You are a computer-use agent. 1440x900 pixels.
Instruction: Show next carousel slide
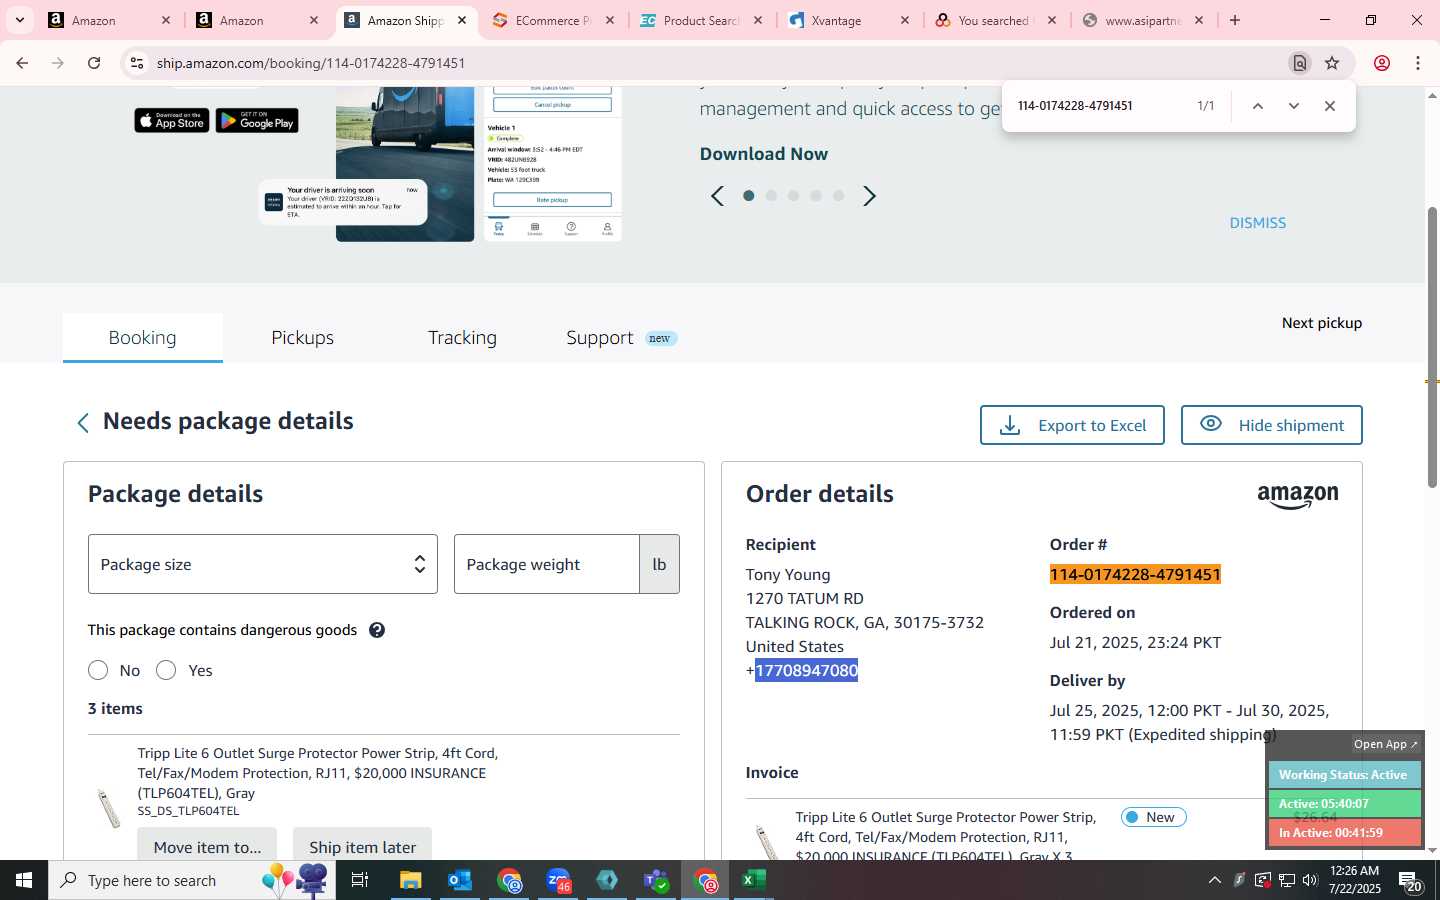click(870, 196)
